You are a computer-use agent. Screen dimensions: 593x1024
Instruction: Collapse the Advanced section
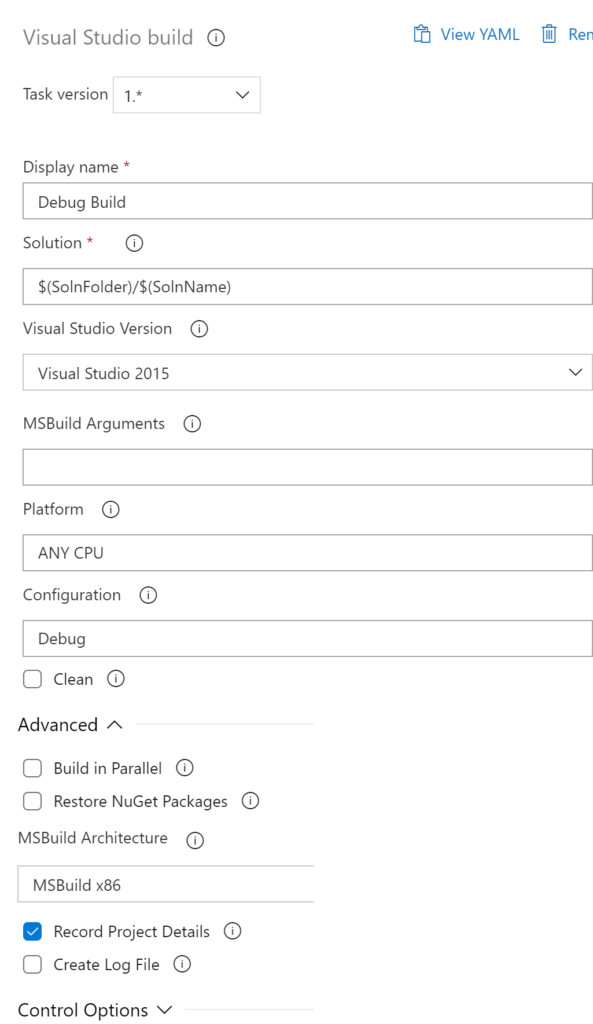(71, 725)
